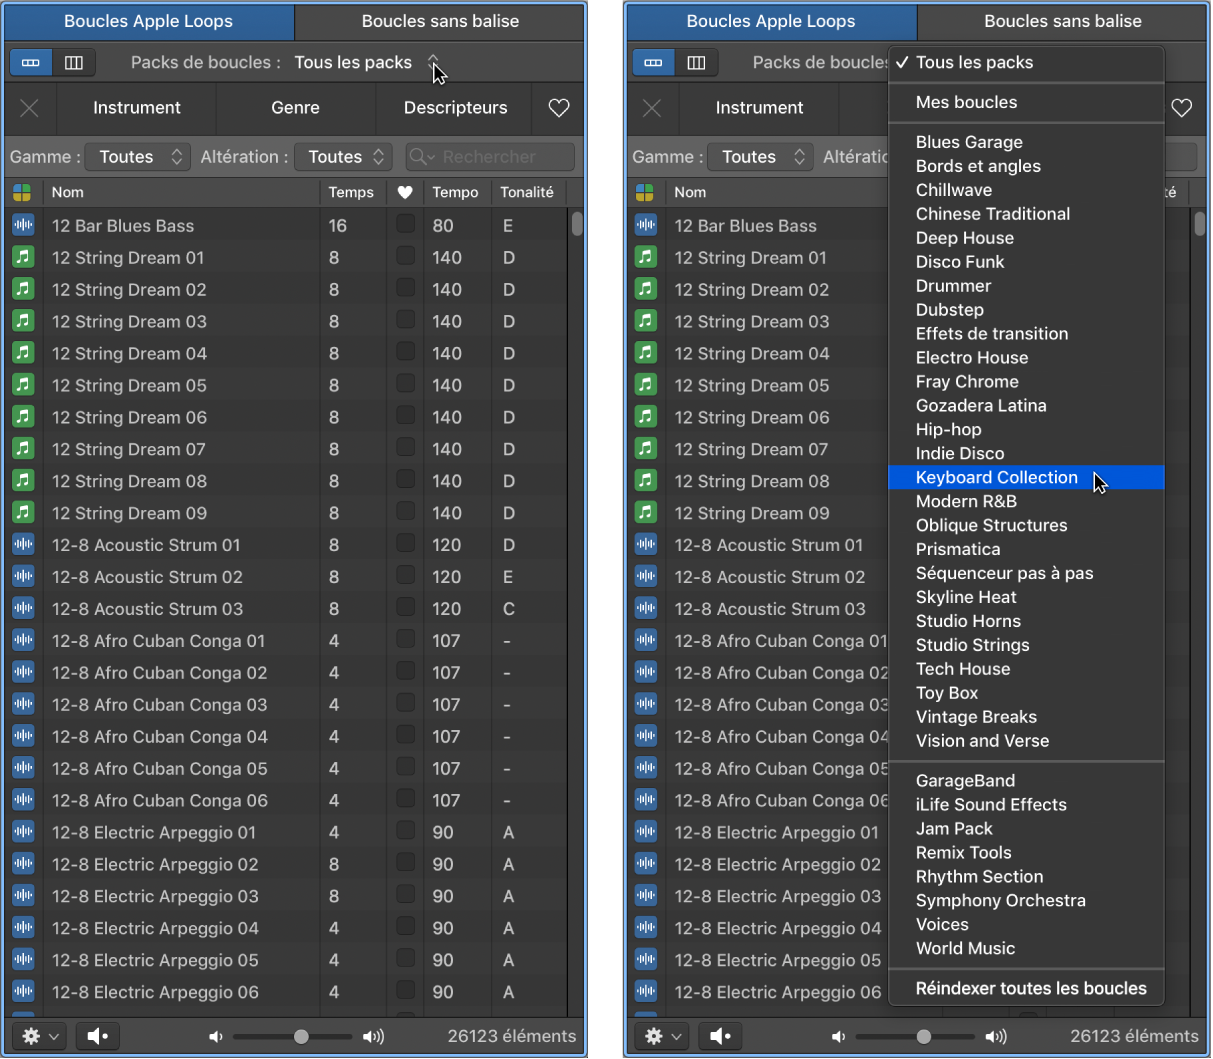Switch to column view in left panel
This screenshot has height=1059, width=1213.
pos(74,62)
